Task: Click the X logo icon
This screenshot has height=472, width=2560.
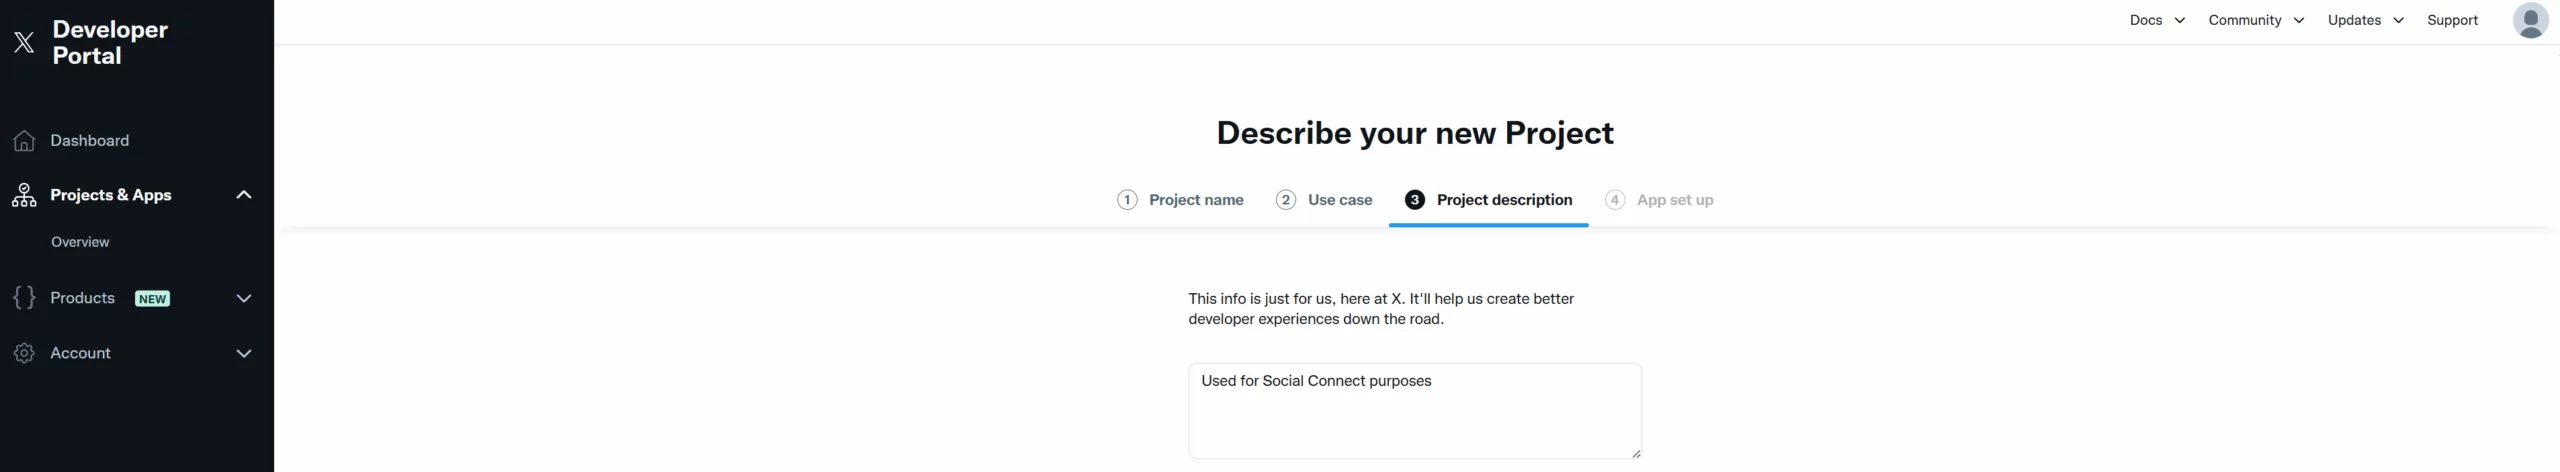Action: click(24, 42)
